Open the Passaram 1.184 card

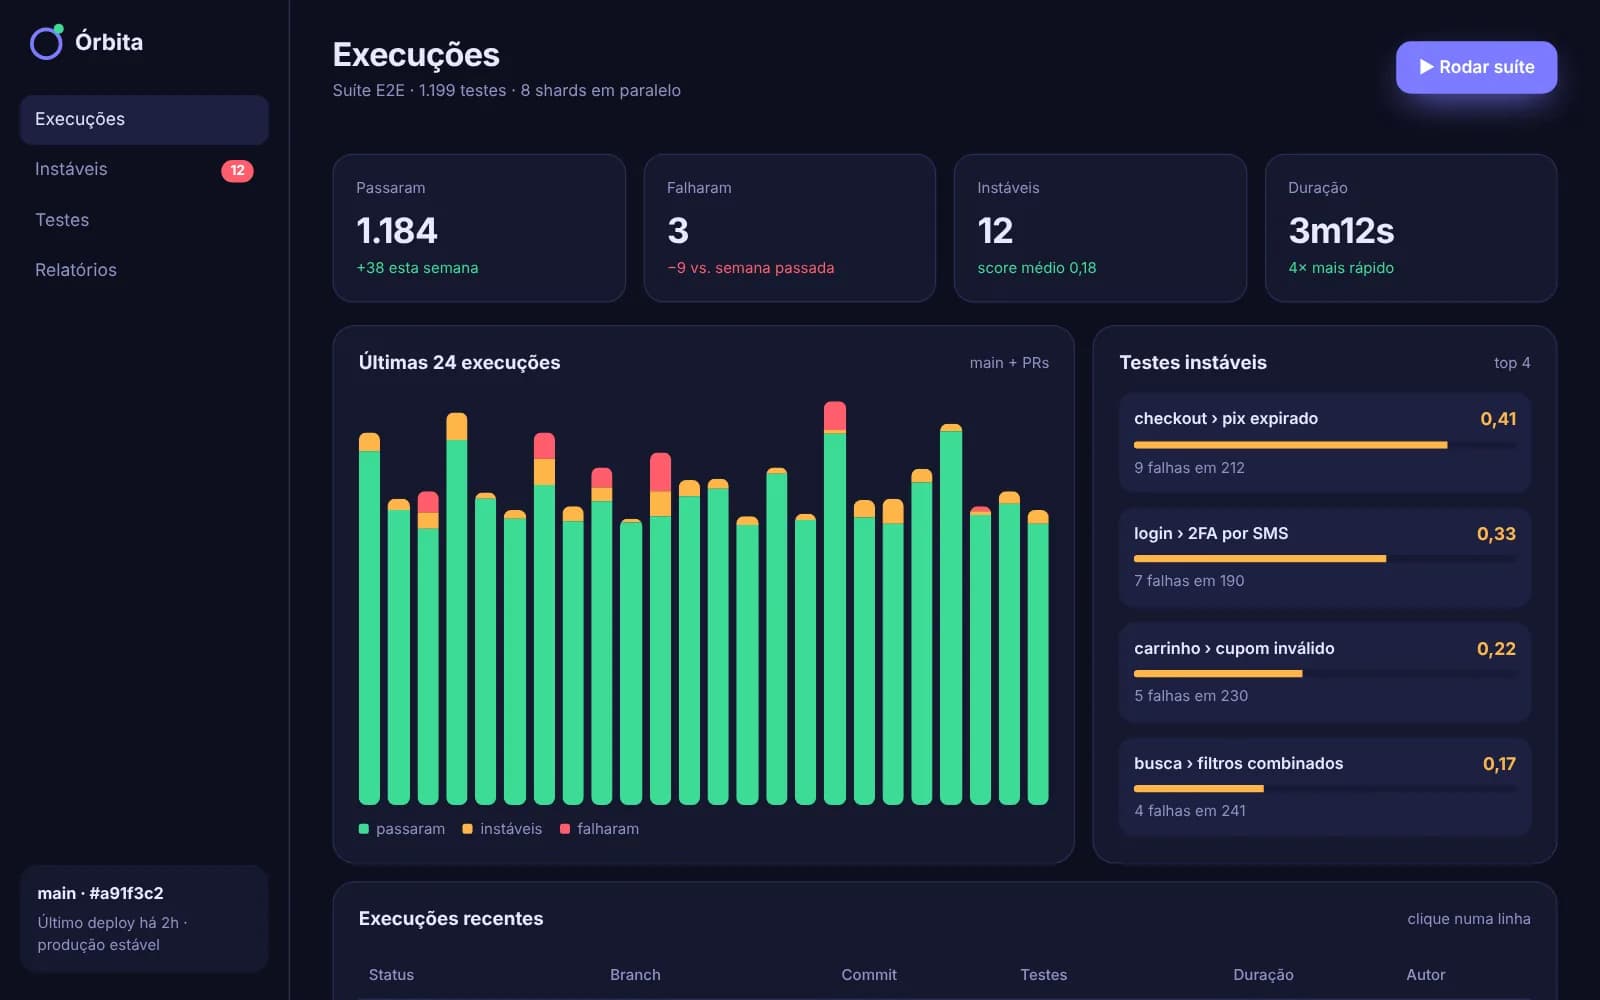(479, 228)
